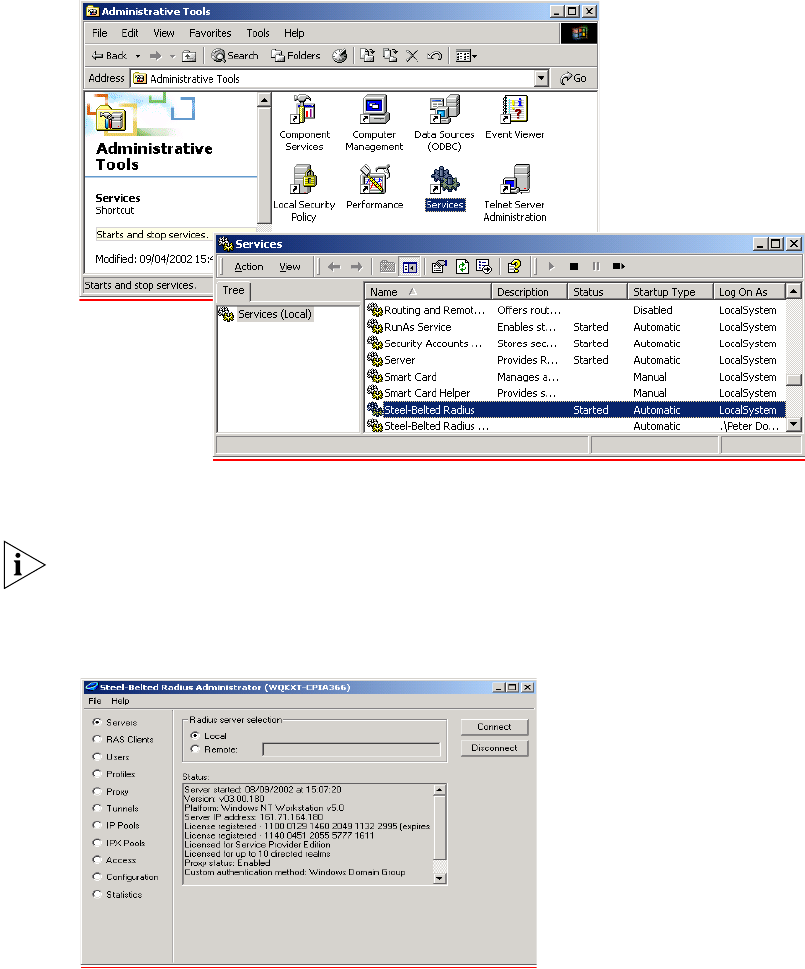Select the Local radius server option
Screen dimensions: 805x969
[195, 735]
